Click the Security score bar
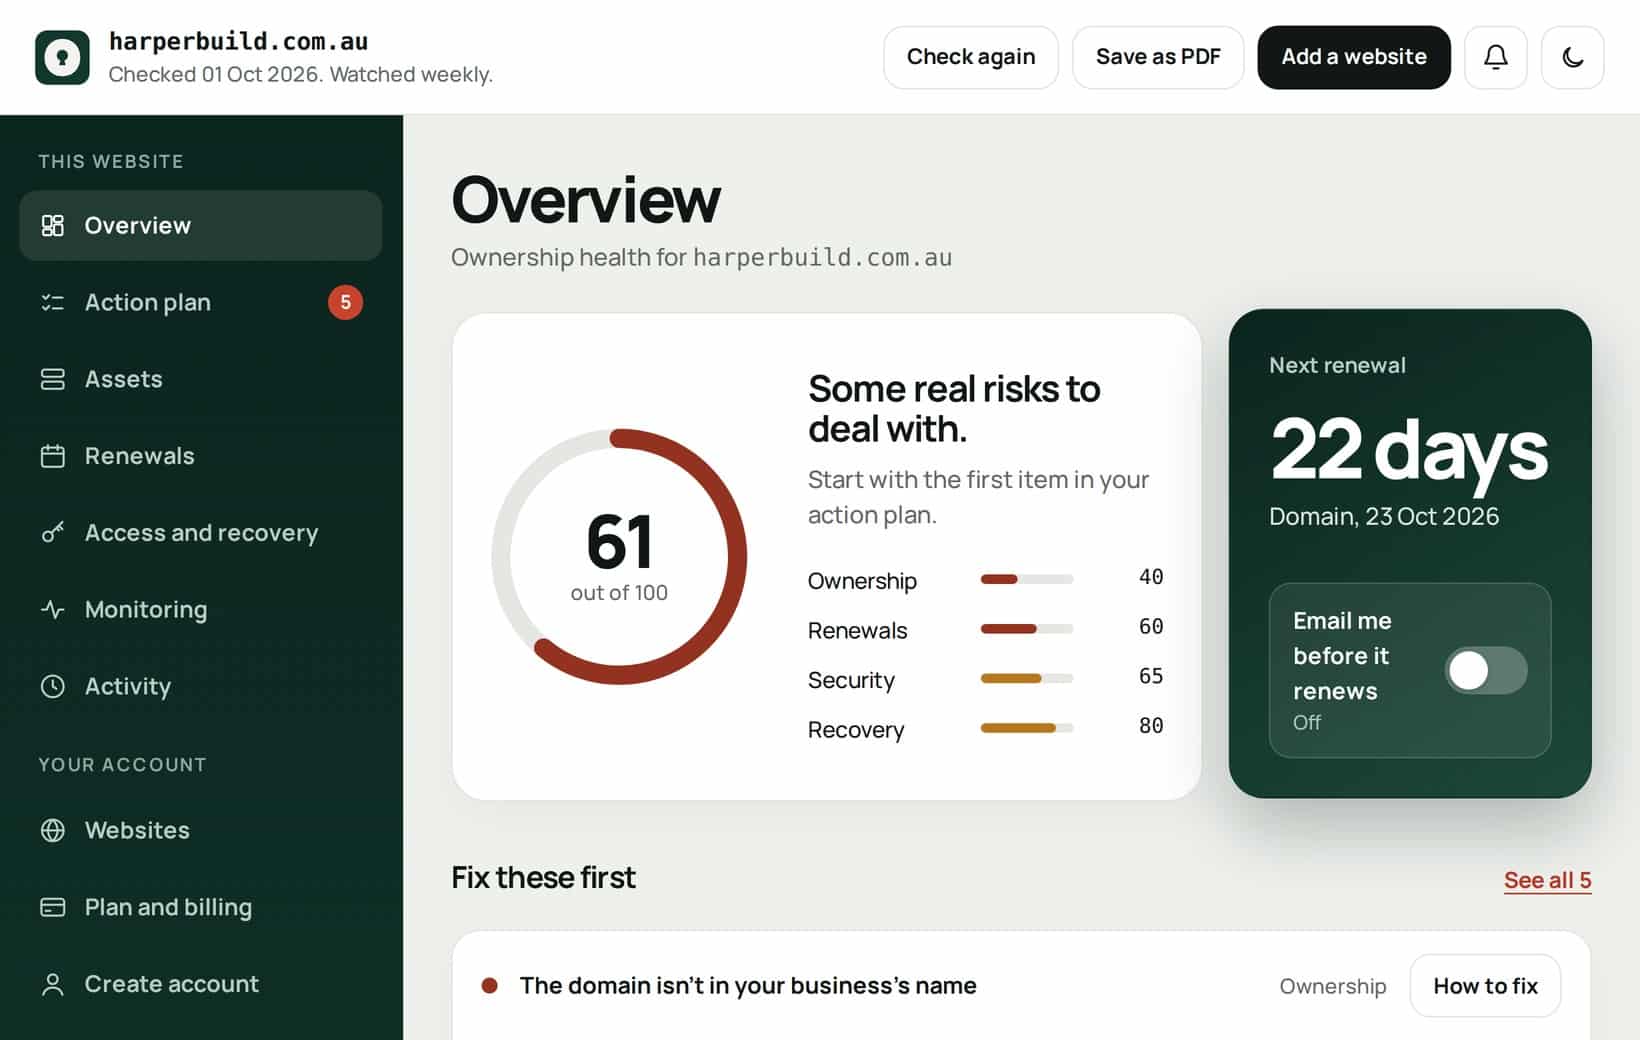This screenshot has height=1040, width=1640. [x=1026, y=678]
